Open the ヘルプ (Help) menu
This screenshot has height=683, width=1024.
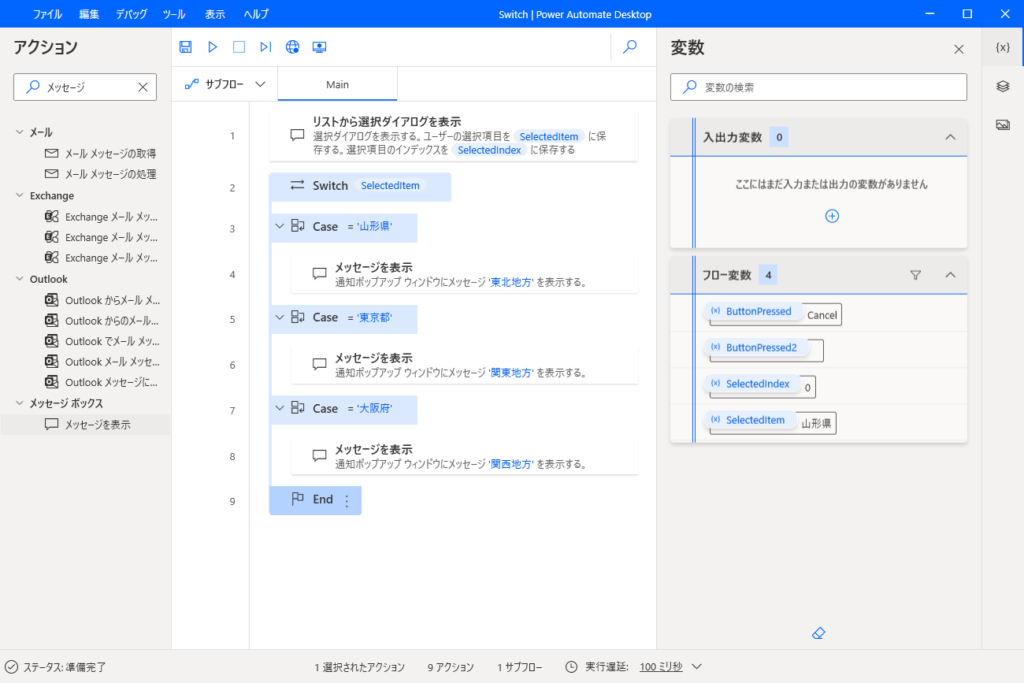click(255, 14)
